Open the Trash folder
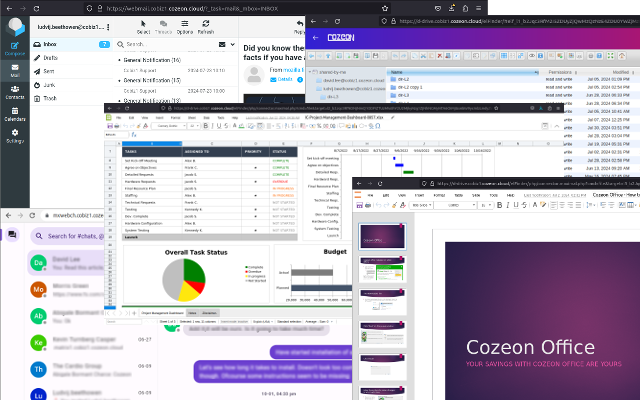The height and width of the screenshot is (400, 640). pyautogui.click(x=50, y=99)
